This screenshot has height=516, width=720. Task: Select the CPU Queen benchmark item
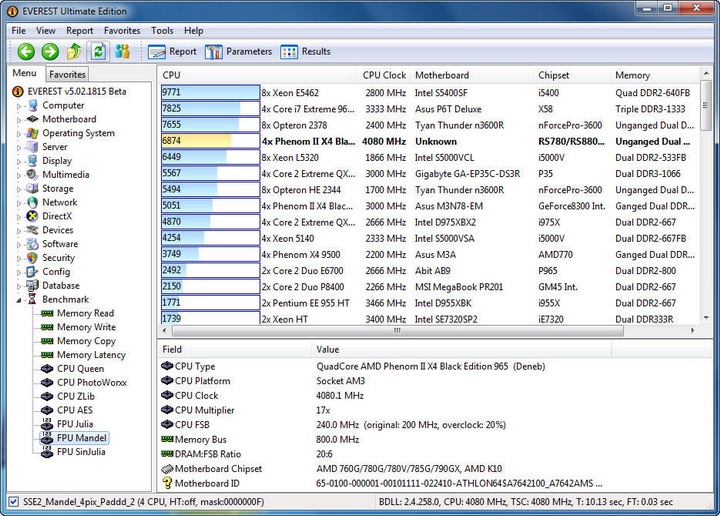80,368
